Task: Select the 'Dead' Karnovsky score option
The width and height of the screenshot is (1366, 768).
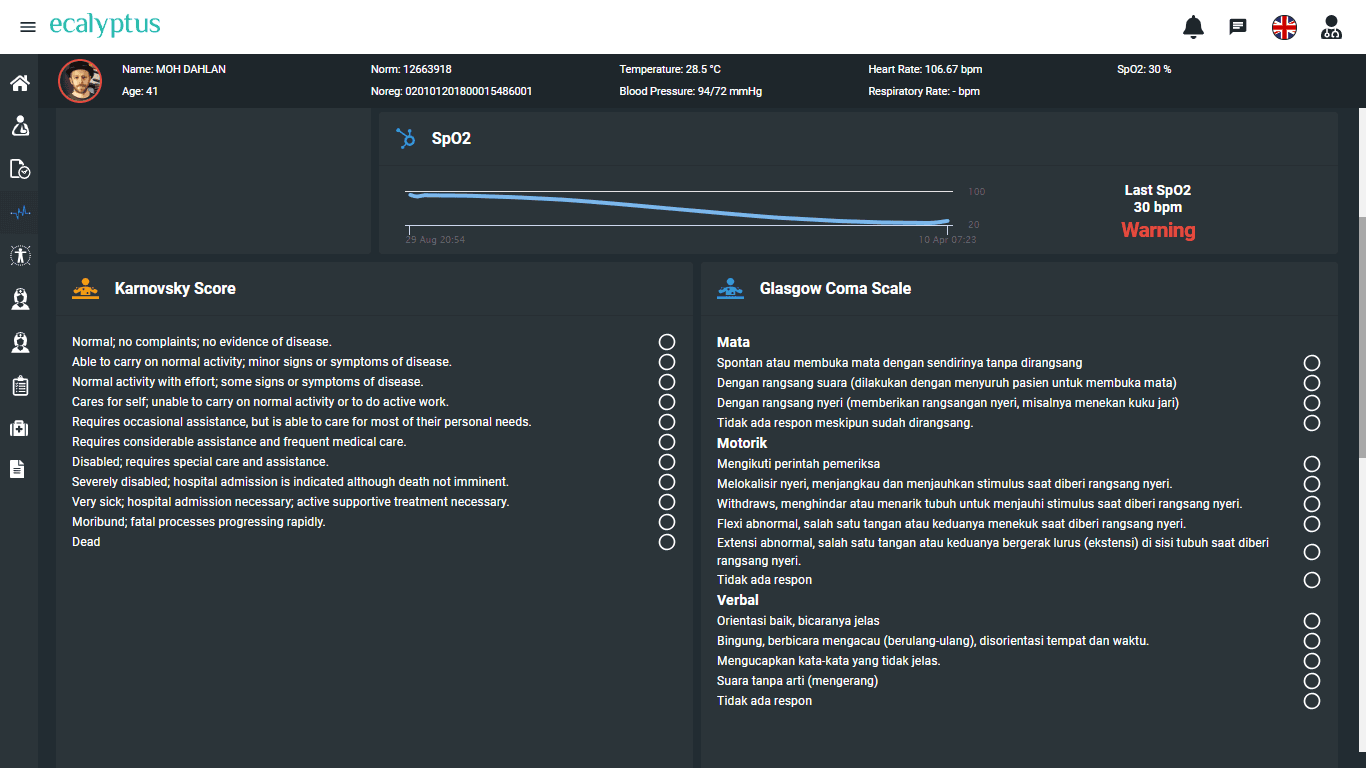Action: click(x=667, y=542)
